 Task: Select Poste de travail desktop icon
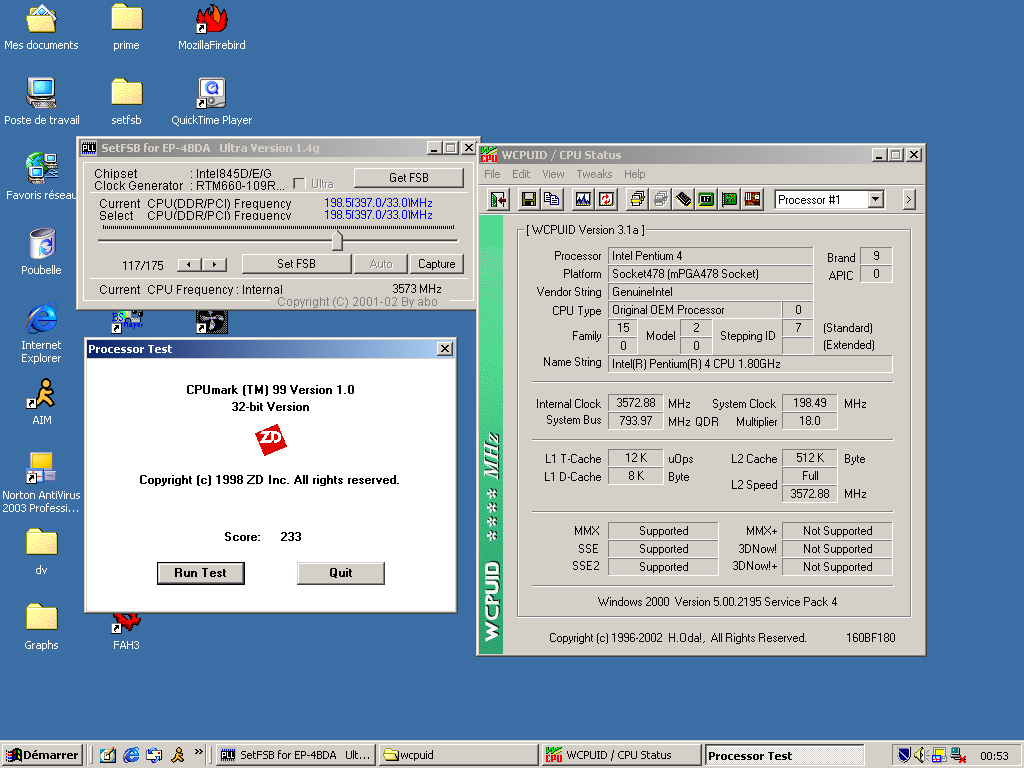click(41, 102)
